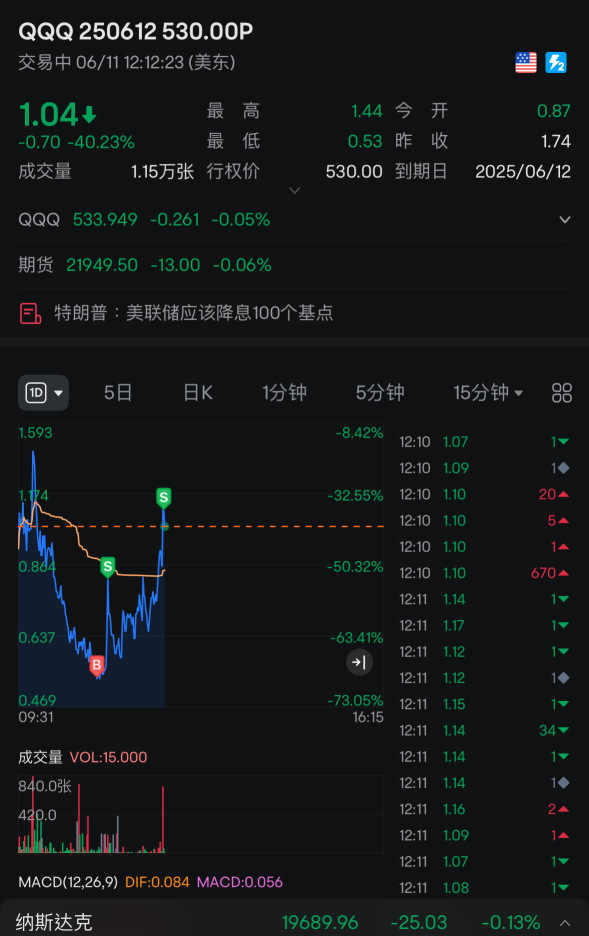Tap the 最高 1.44 value
The image size is (589, 936).
tap(366, 111)
